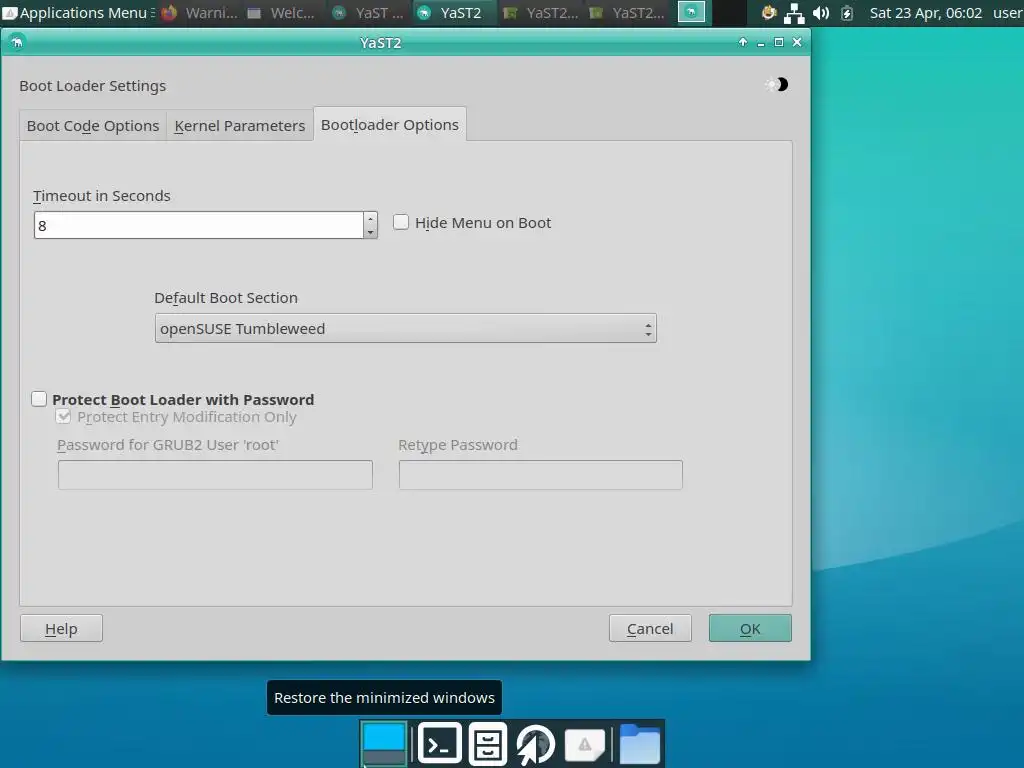Toggle the dark mode moon icon

pyautogui.click(x=777, y=85)
